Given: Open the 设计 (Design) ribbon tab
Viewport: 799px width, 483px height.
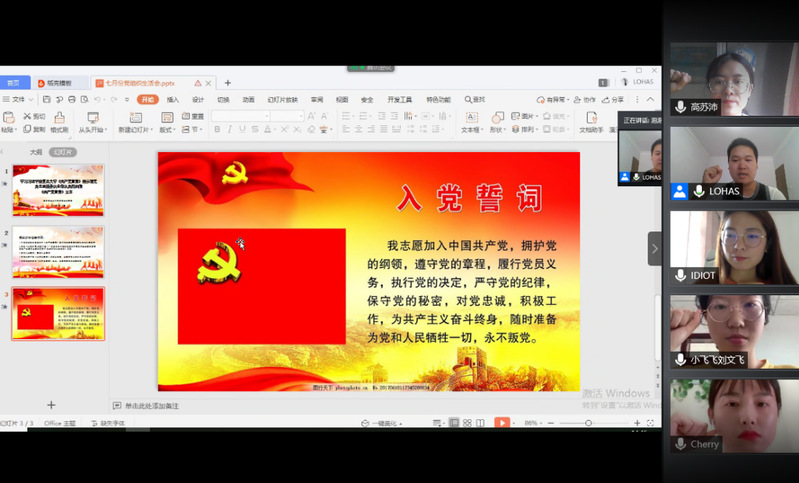Looking at the screenshot, I should coord(198,100).
